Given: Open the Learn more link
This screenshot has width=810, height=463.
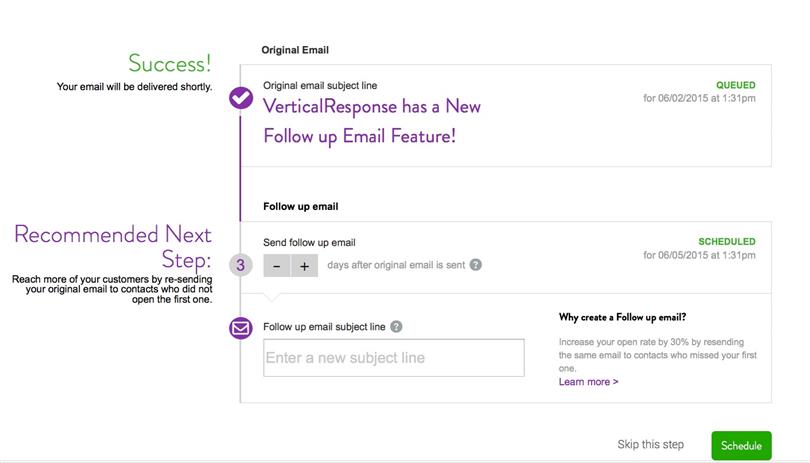Looking at the screenshot, I should [588, 382].
